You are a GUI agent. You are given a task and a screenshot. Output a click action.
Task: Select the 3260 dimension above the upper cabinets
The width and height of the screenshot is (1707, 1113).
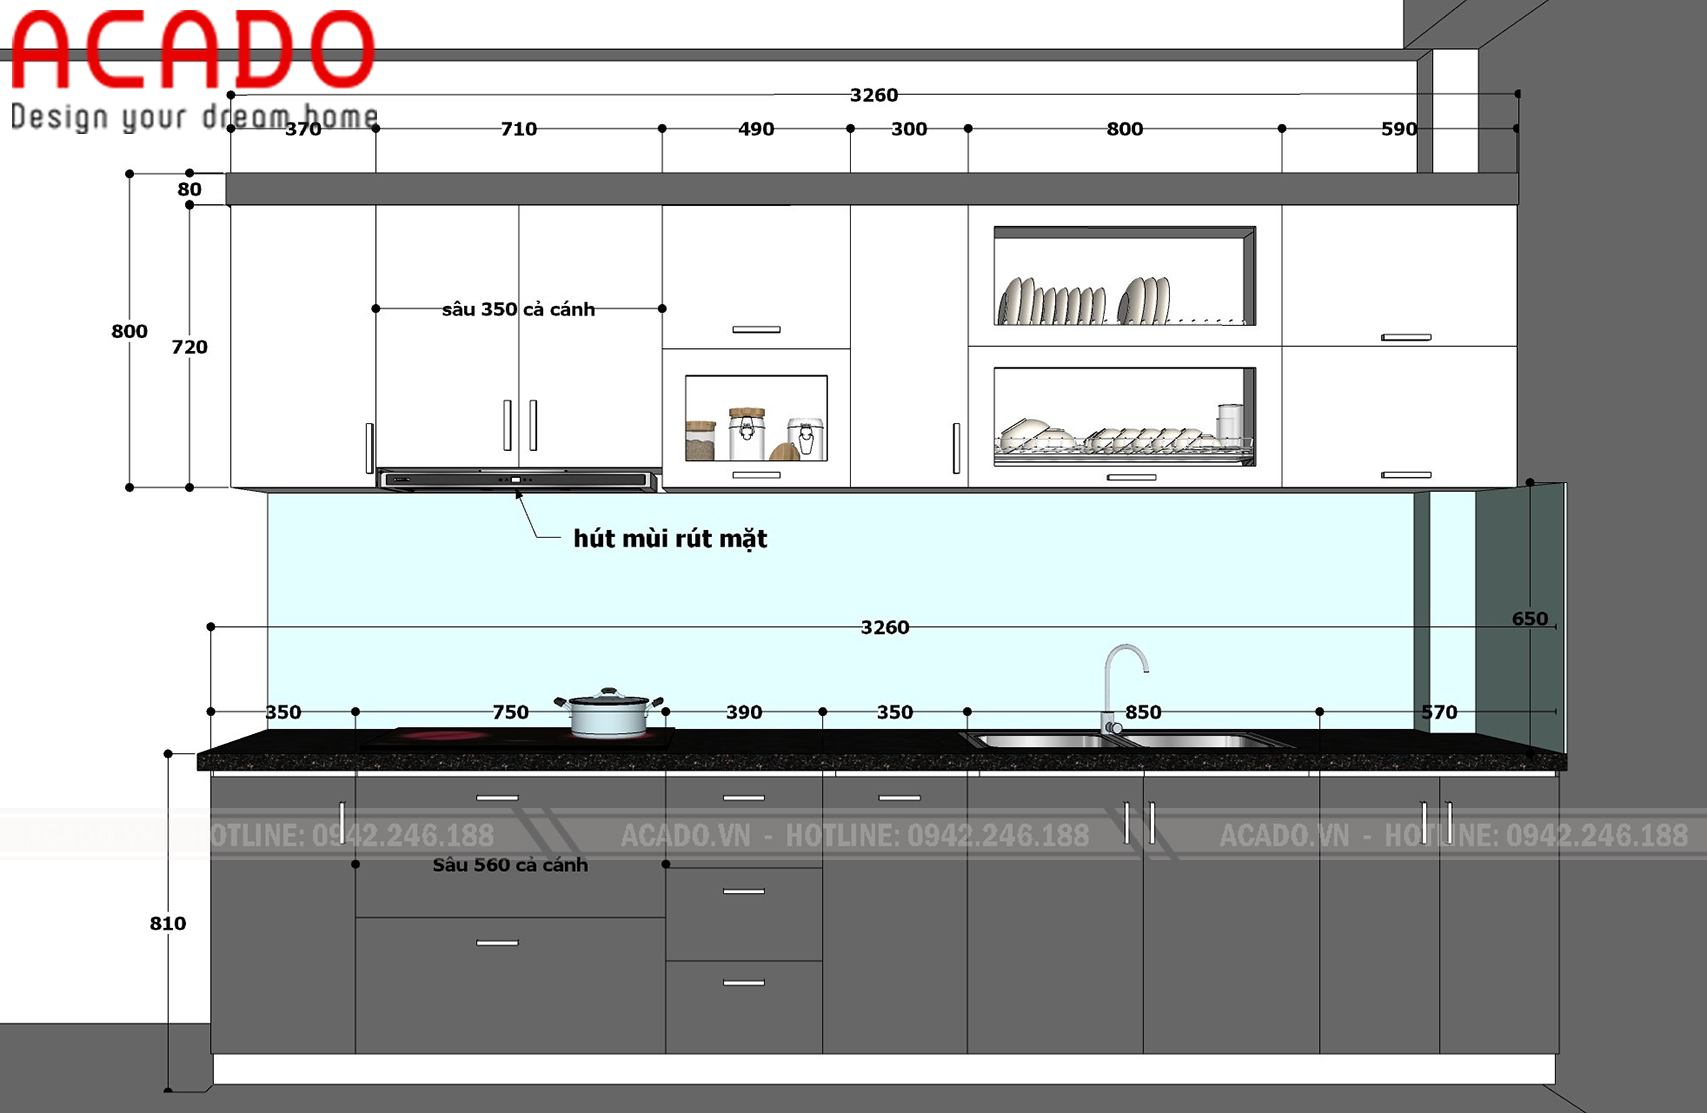[x=874, y=95]
